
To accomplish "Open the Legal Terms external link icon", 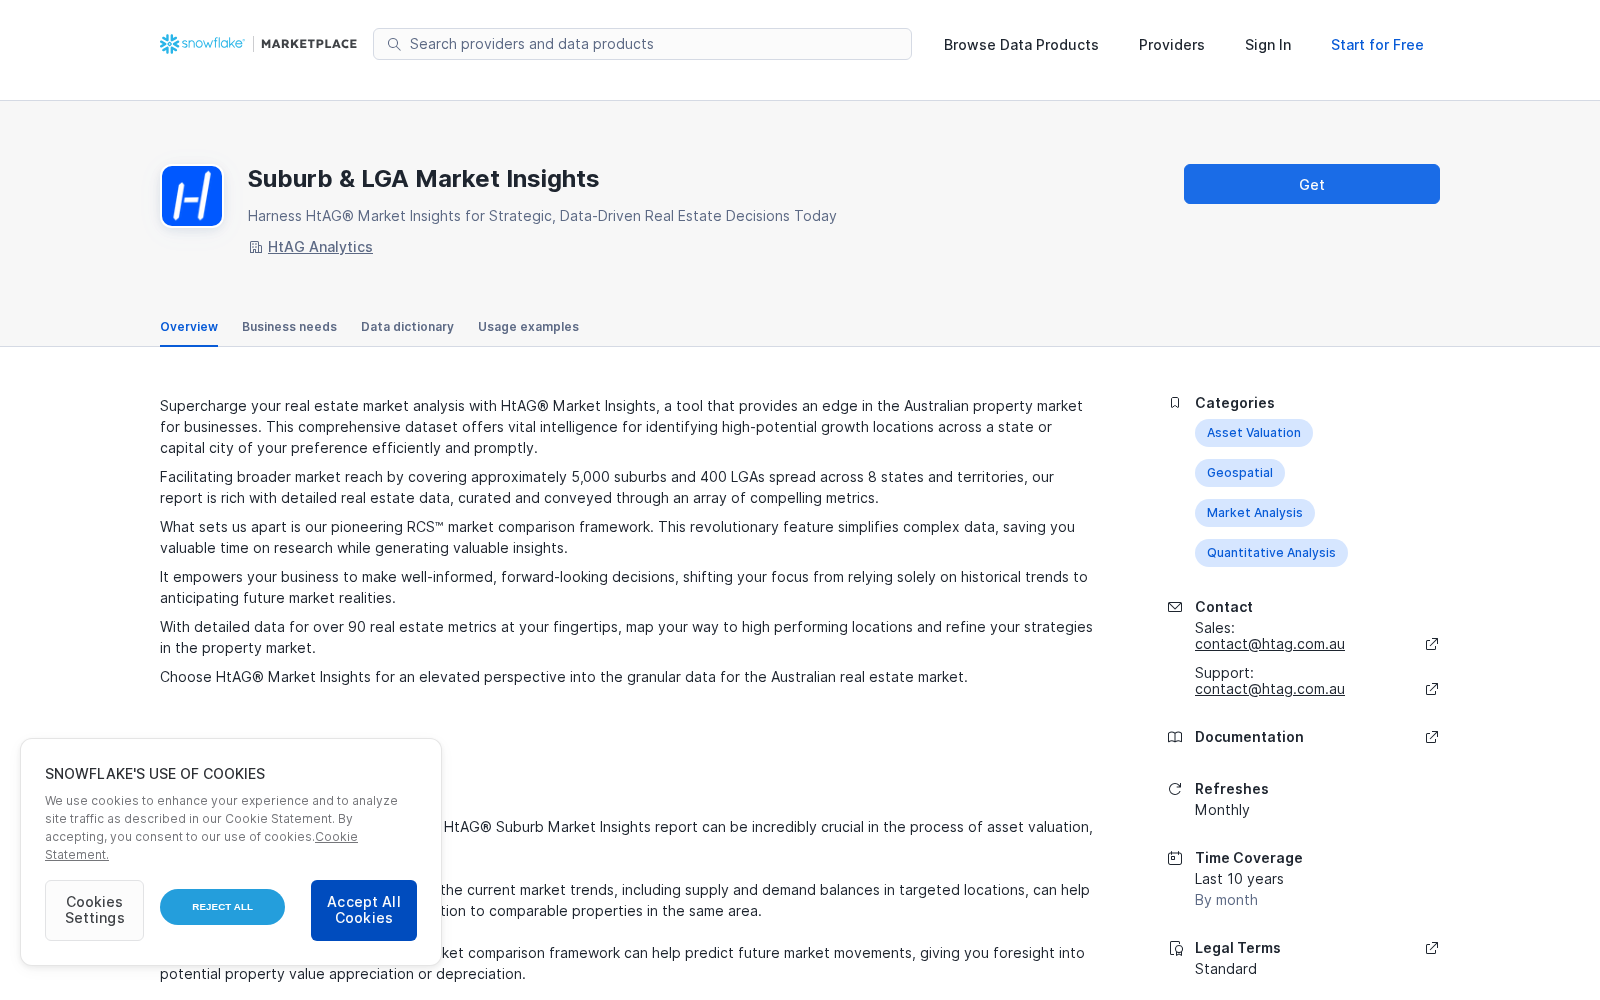I will pos(1432,948).
